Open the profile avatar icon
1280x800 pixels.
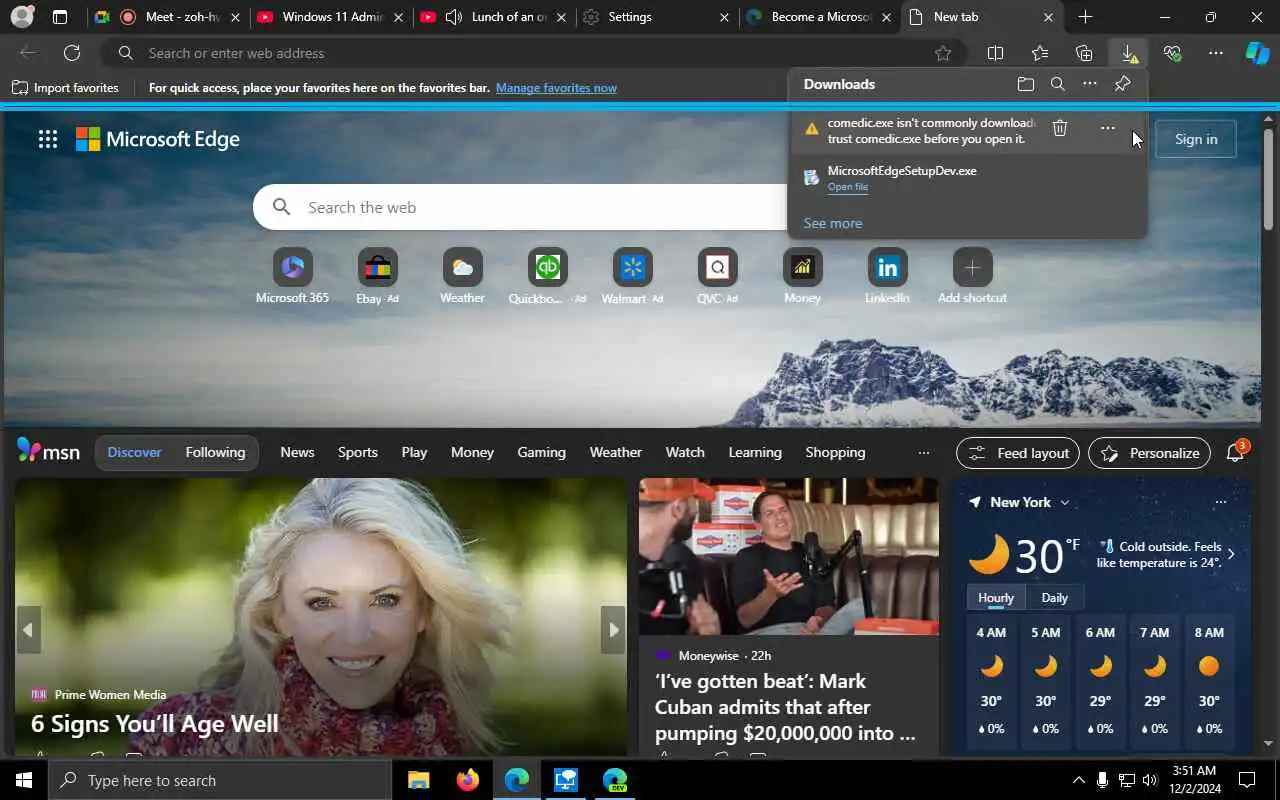pos(22,17)
